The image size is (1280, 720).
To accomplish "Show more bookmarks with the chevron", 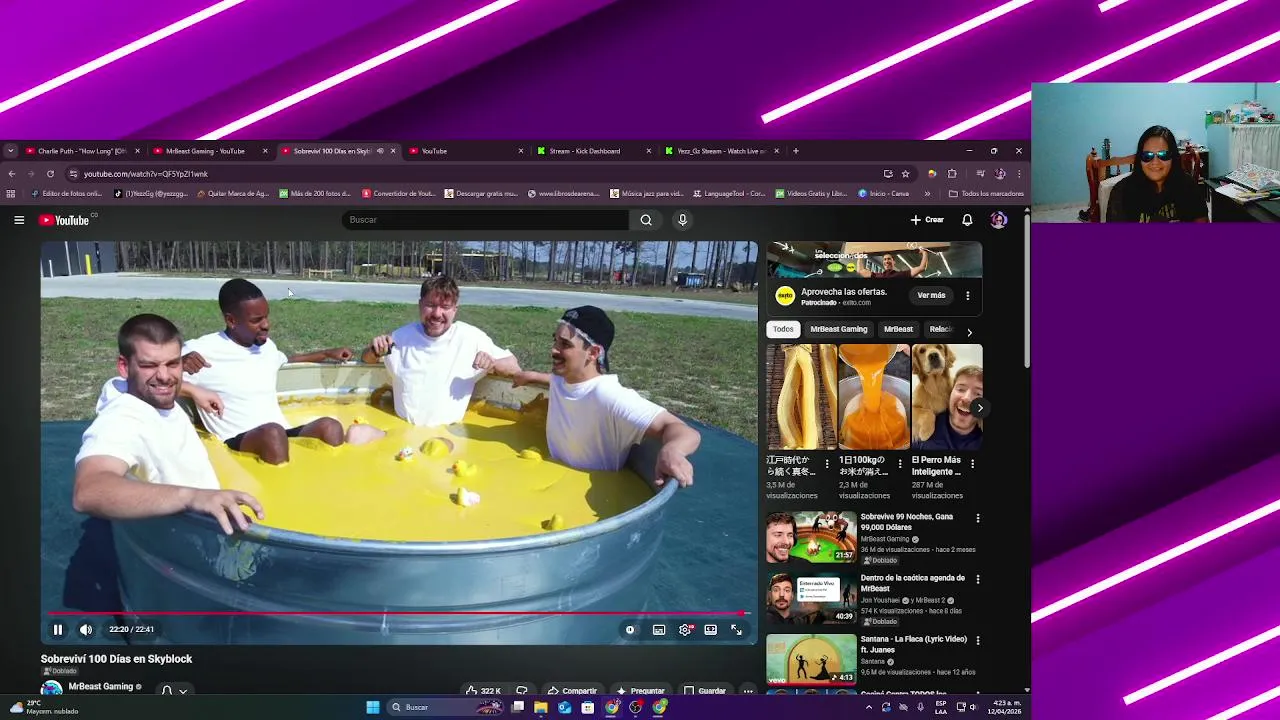I will click(x=927, y=193).
